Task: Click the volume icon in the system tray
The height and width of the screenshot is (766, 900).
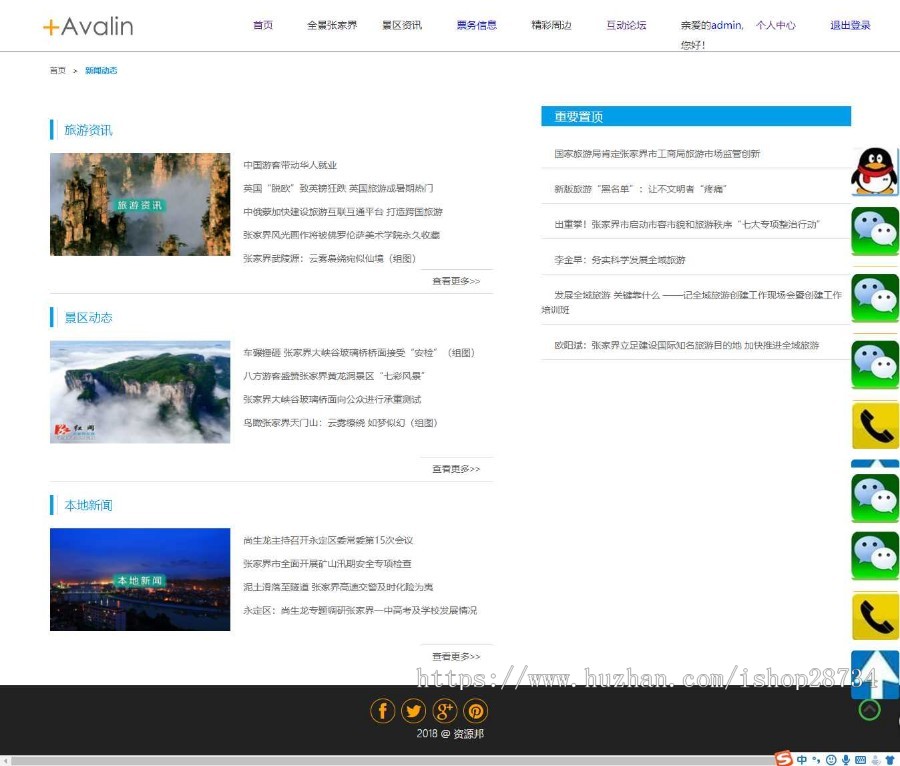Action: (x=845, y=760)
